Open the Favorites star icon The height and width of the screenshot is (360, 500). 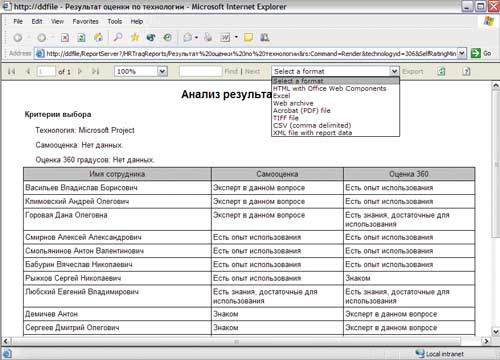pyautogui.click(x=135, y=37)
